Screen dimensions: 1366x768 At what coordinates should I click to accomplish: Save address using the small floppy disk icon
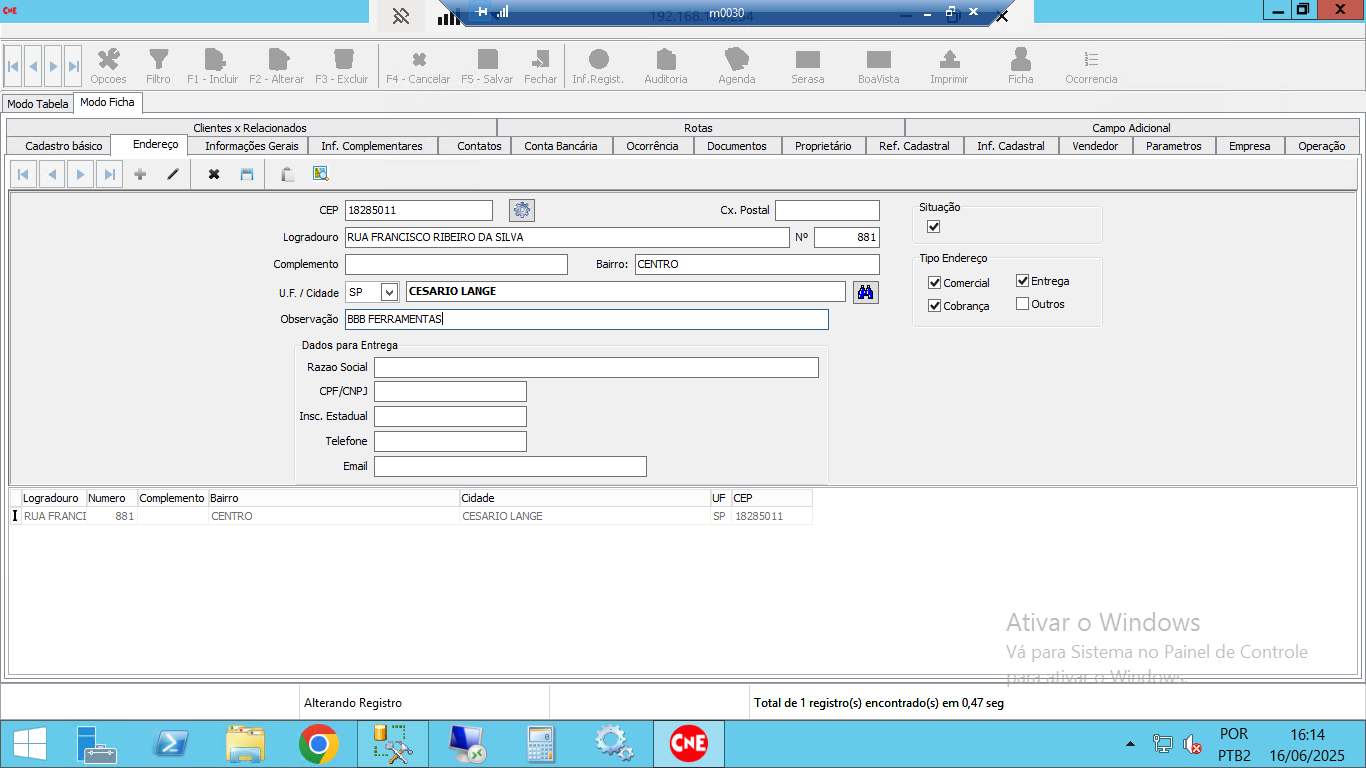tap(247, 174)
